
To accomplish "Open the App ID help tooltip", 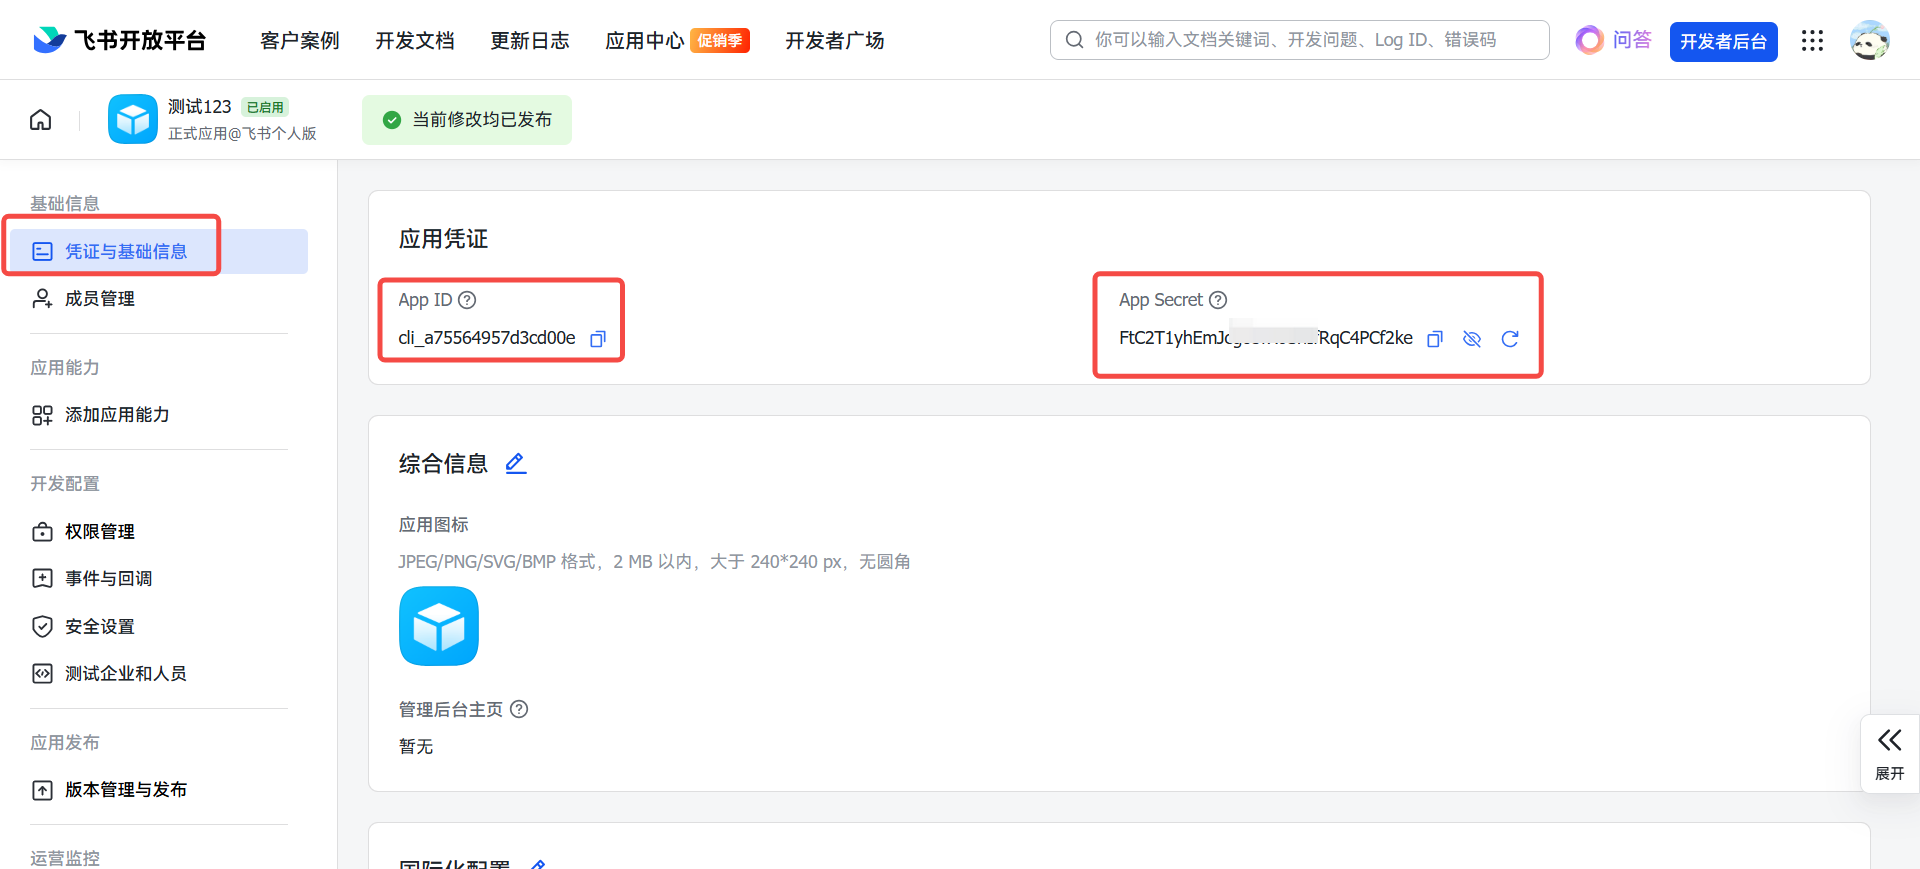I will pos(467,300).
